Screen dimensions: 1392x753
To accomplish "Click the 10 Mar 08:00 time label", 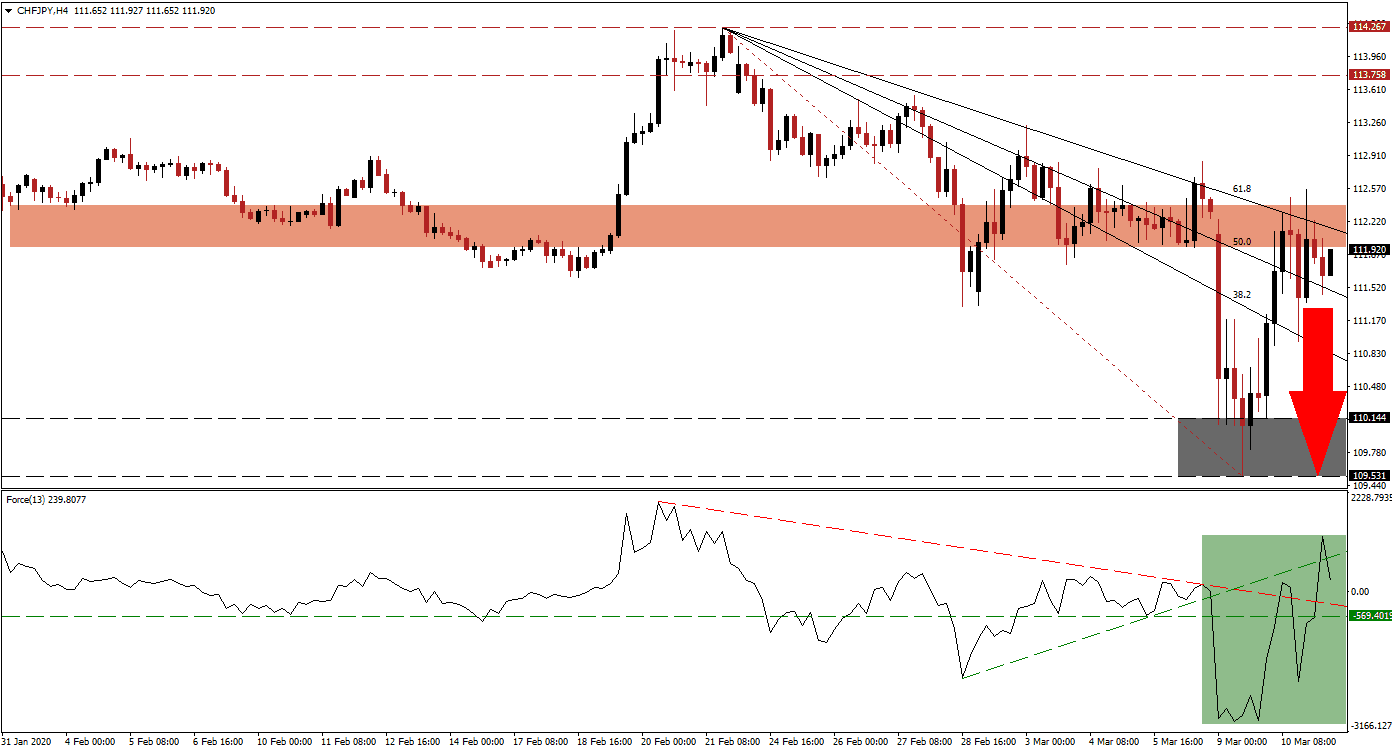I will [x=1307, y=743].
